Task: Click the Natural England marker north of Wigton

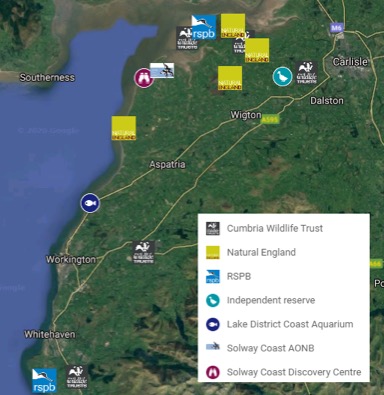Action: (x=230, y=78)
